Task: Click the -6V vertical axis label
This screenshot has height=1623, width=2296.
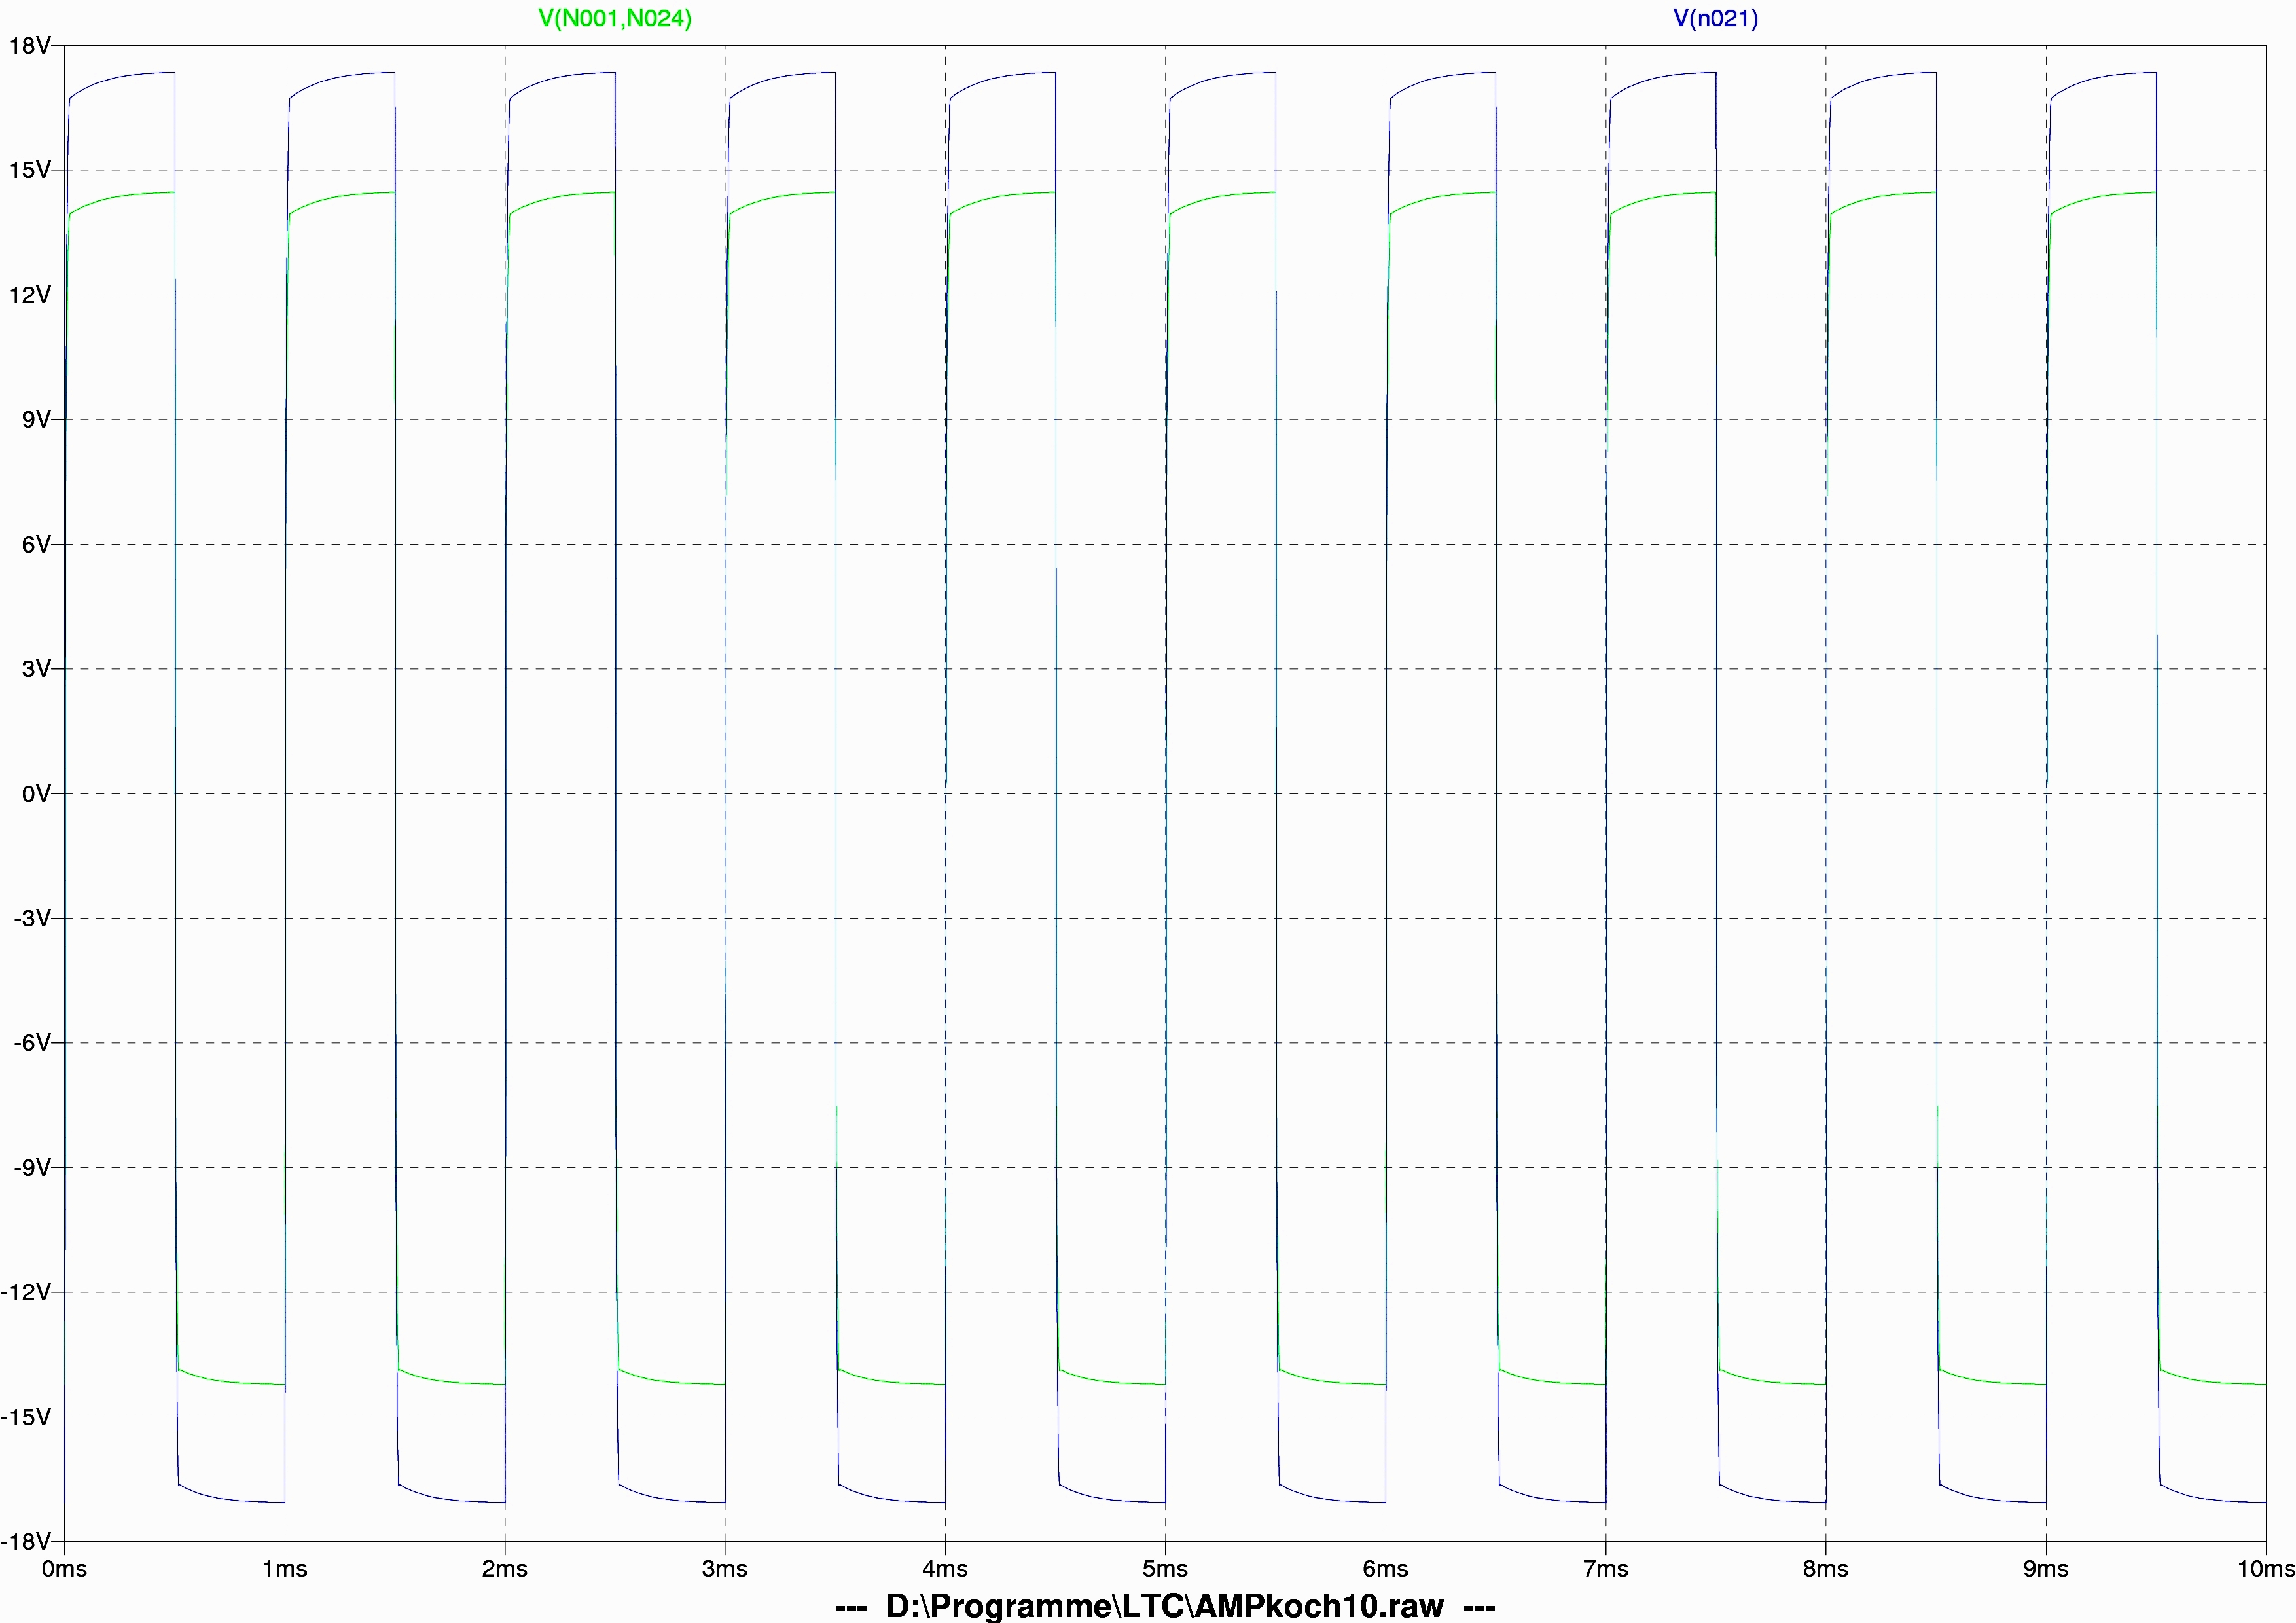Action: (31, 1043)
